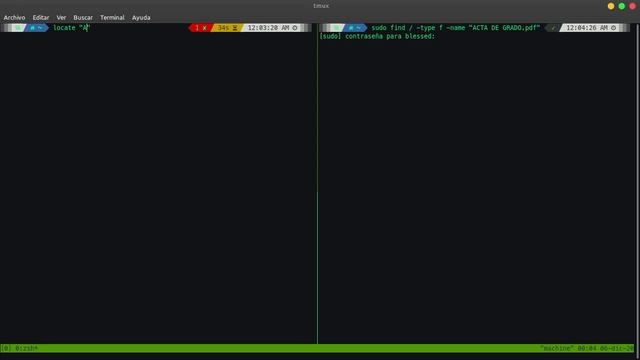Click the home icon in left pane prompt

[33, 28]
